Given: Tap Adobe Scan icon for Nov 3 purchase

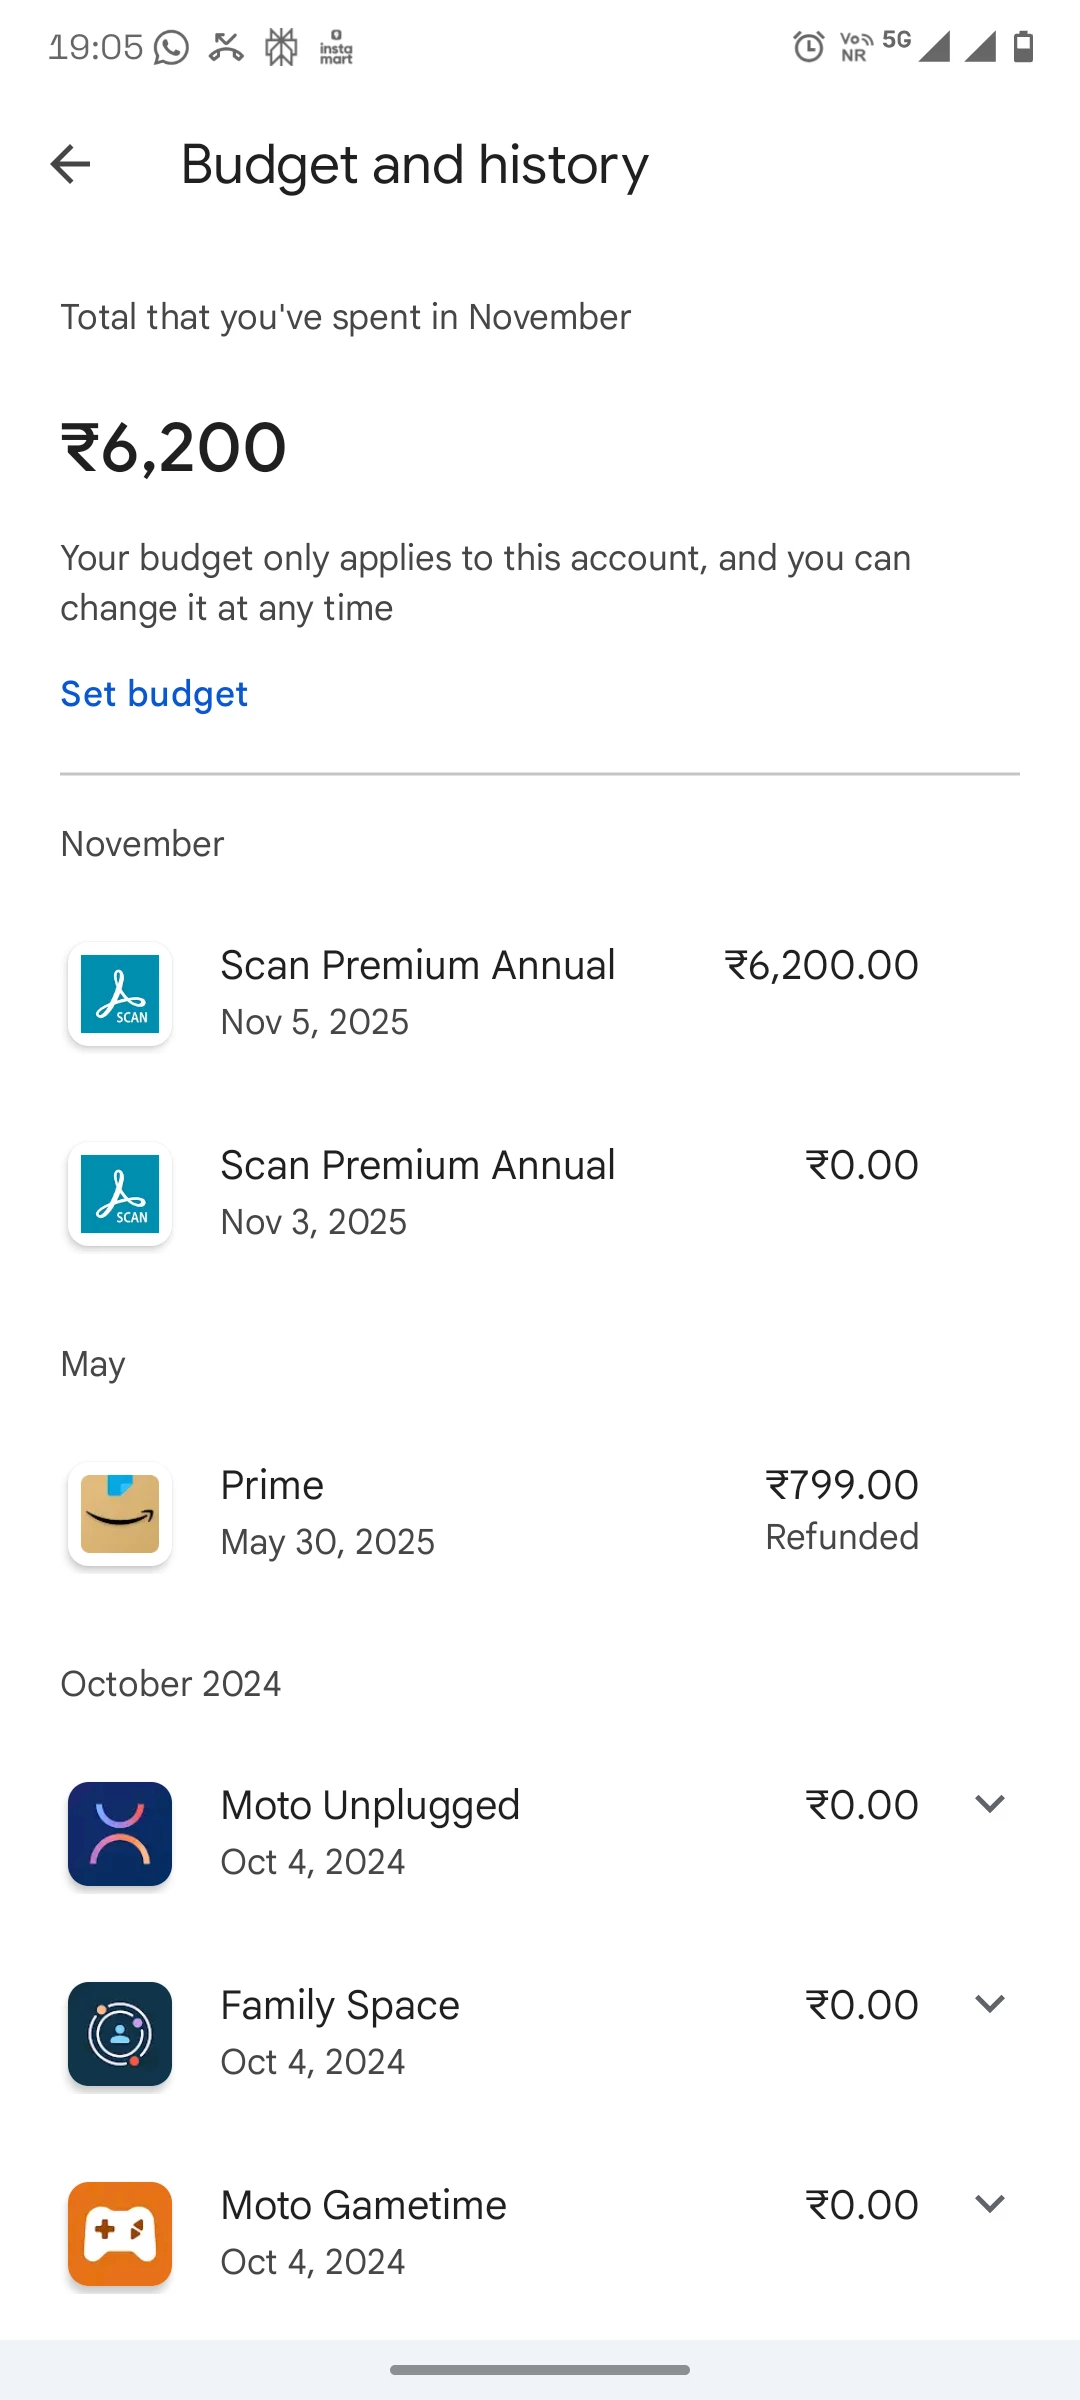Looking at the screenshot, I should 120,1194.
